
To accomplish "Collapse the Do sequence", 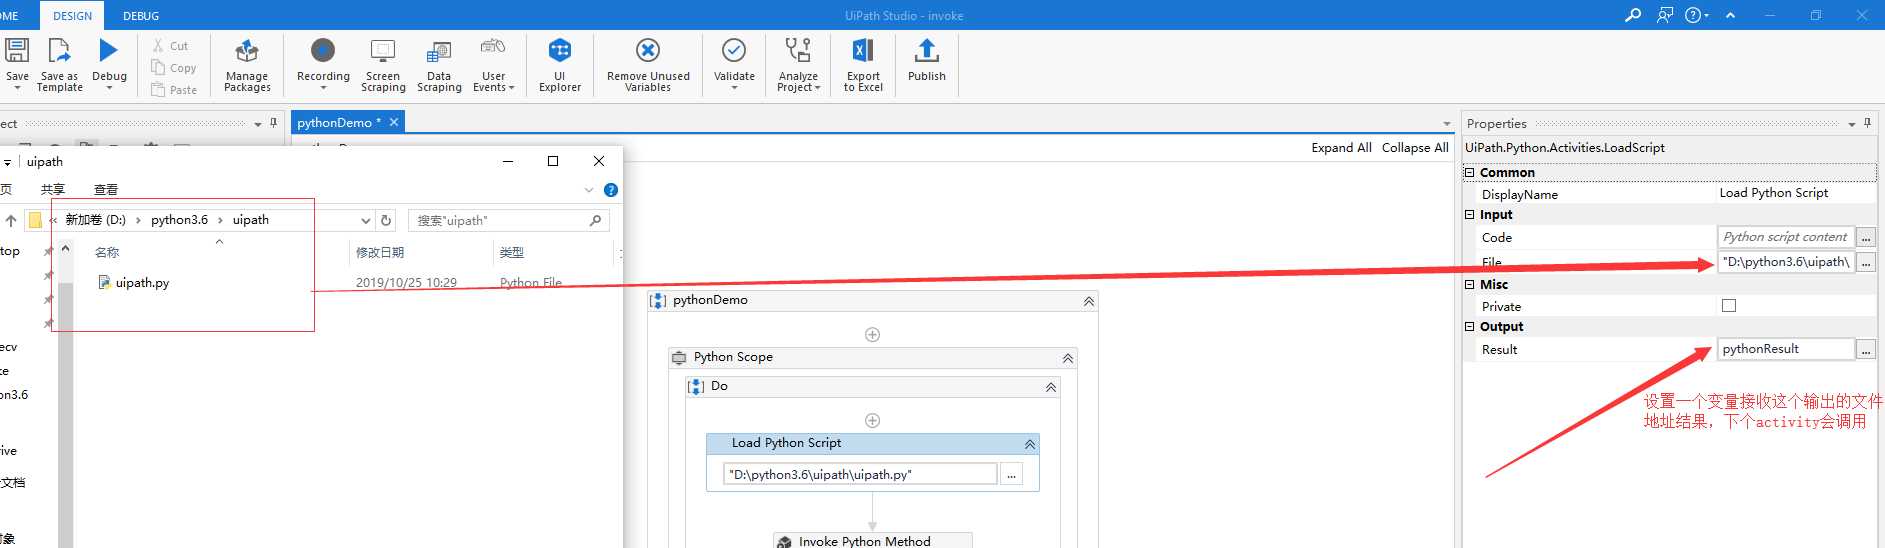I will pyautogui.click(x=1051, y=387).
